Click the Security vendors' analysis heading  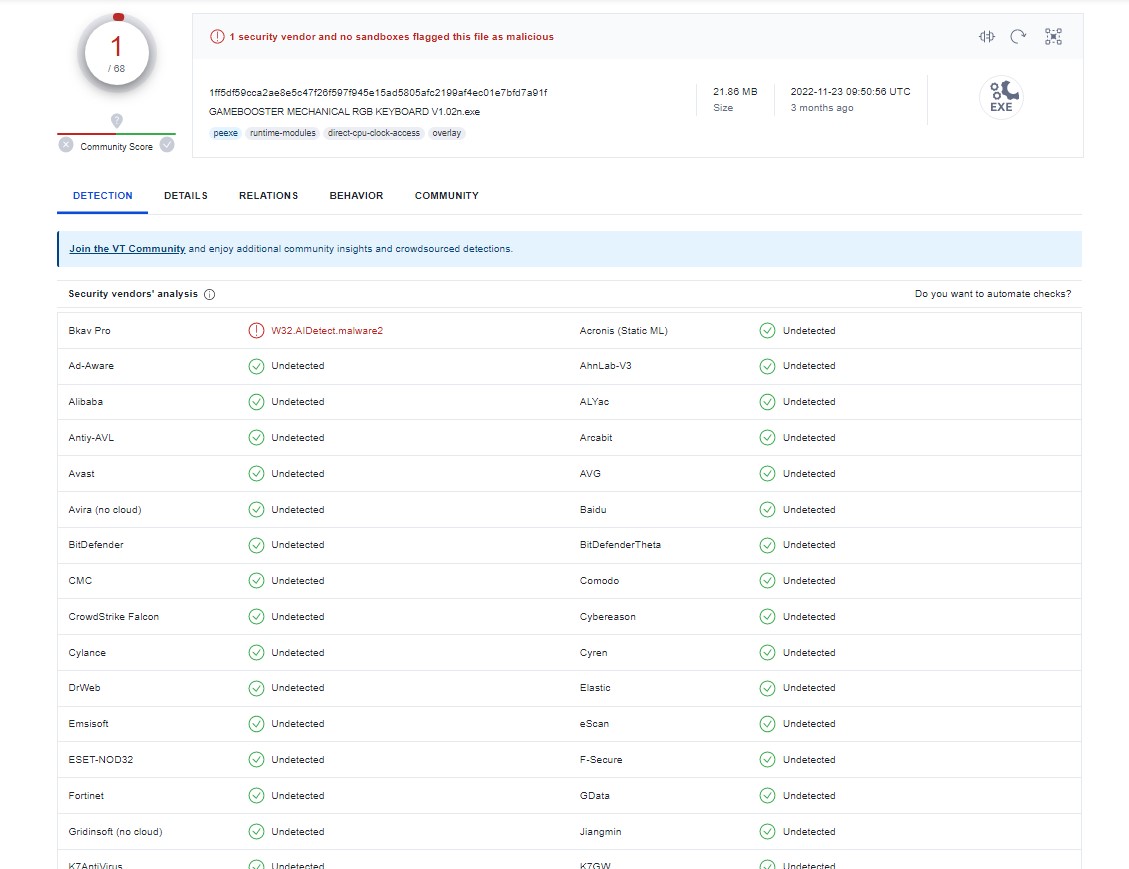pyautogui.click(x=132, y=294)
